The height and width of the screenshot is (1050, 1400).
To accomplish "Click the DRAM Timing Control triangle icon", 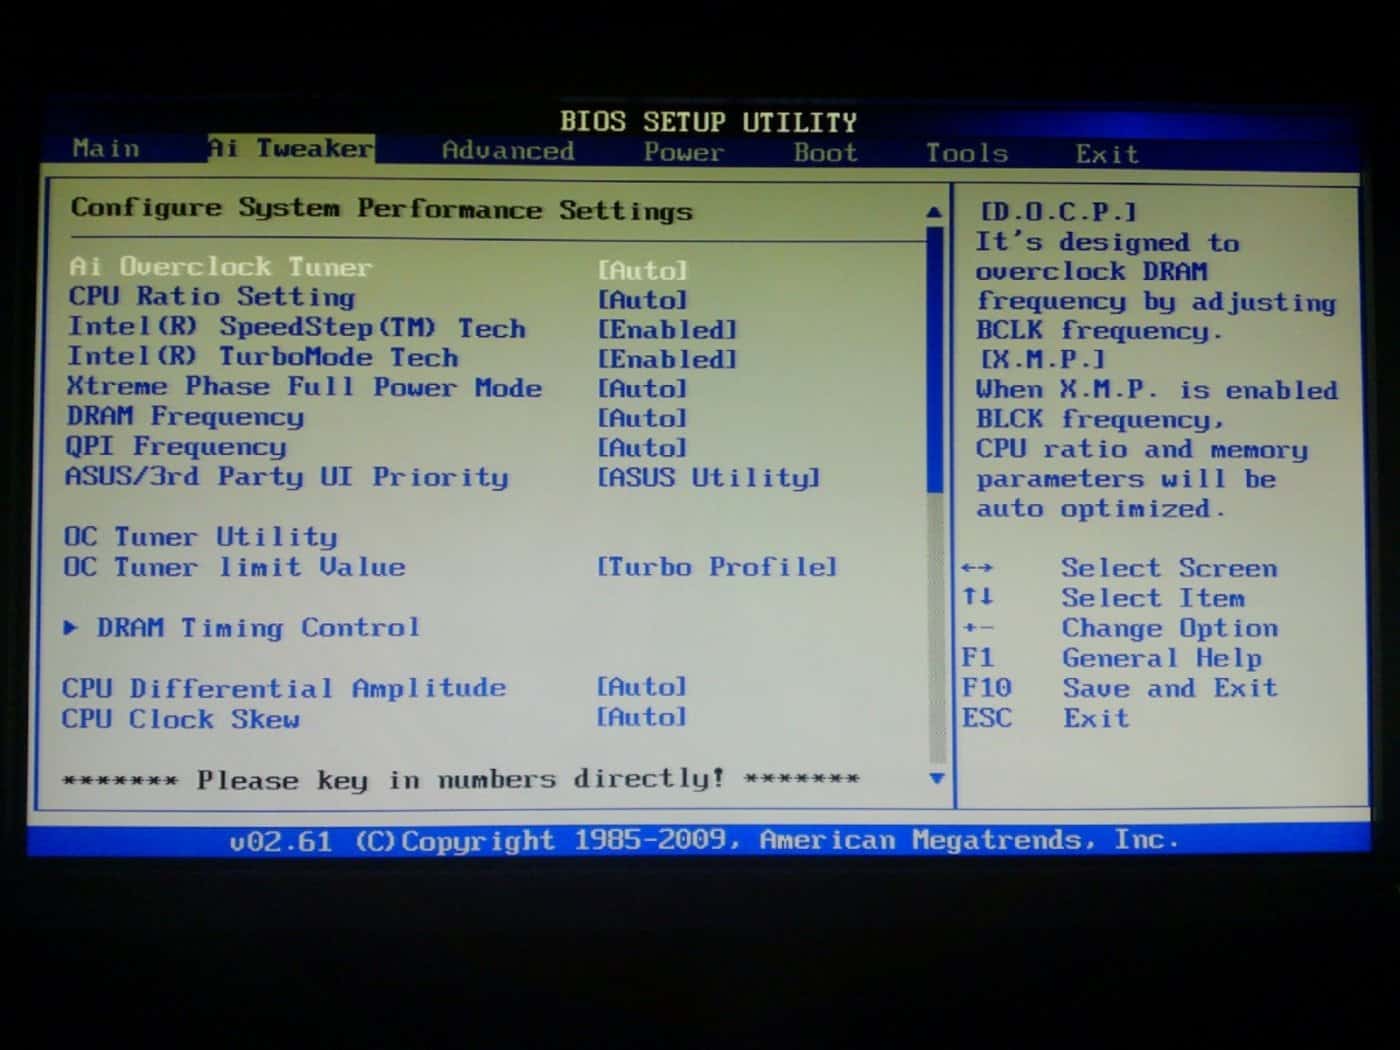I will pos(71,627).
